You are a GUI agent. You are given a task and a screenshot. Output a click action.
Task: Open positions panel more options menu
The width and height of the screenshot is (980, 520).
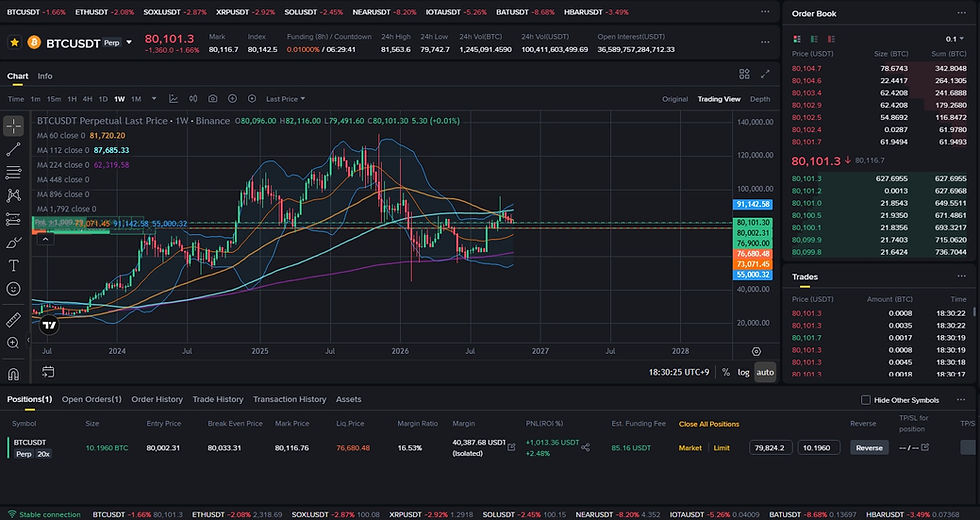coord(961,400)
